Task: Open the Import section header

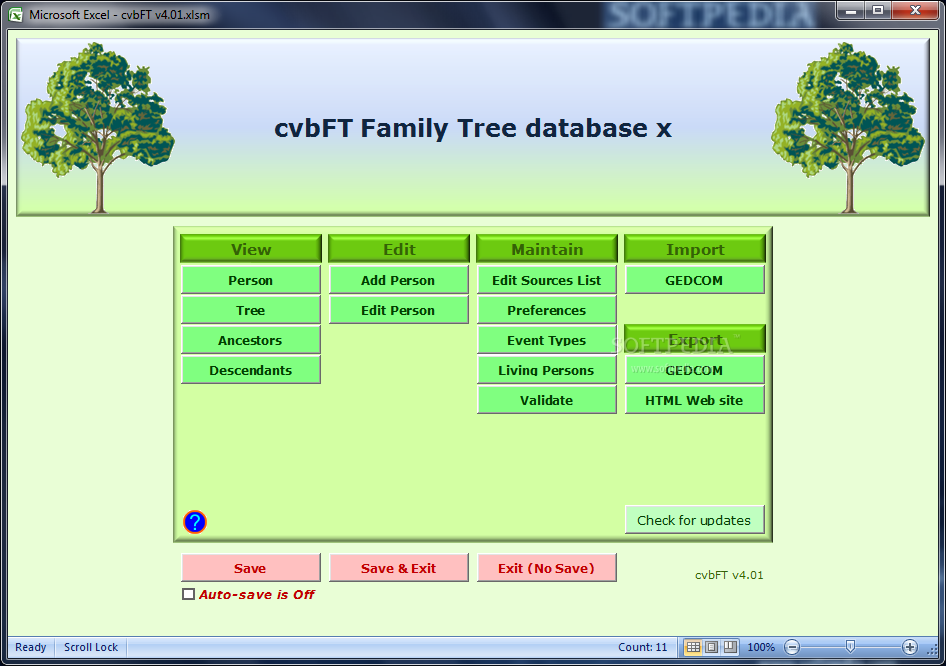Action: pyautogui.click(x=695, y=249)
